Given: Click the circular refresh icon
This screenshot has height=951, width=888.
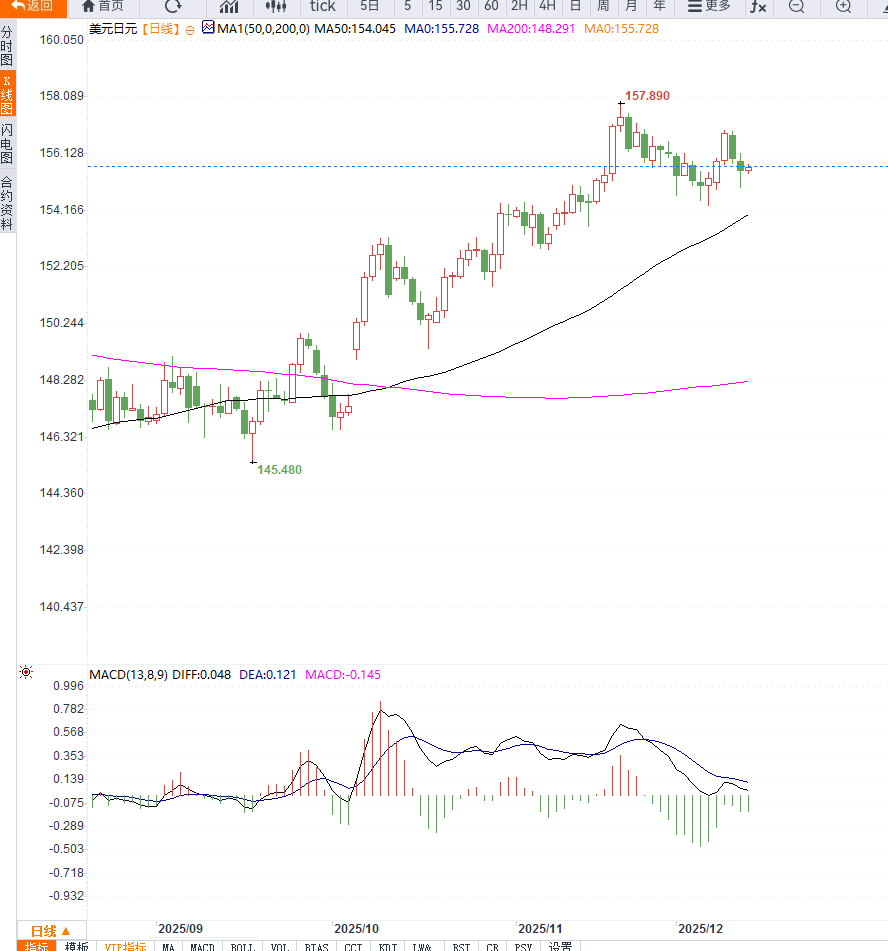Looking at the screenshot, I should click(173, 7).
